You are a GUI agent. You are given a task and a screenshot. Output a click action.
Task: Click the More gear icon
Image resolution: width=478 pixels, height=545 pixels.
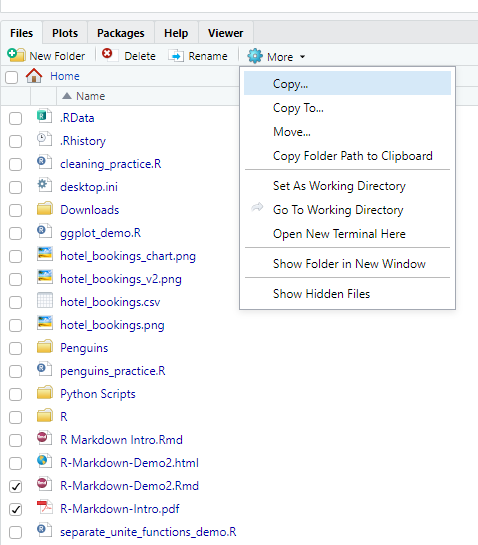pos(255,56)
